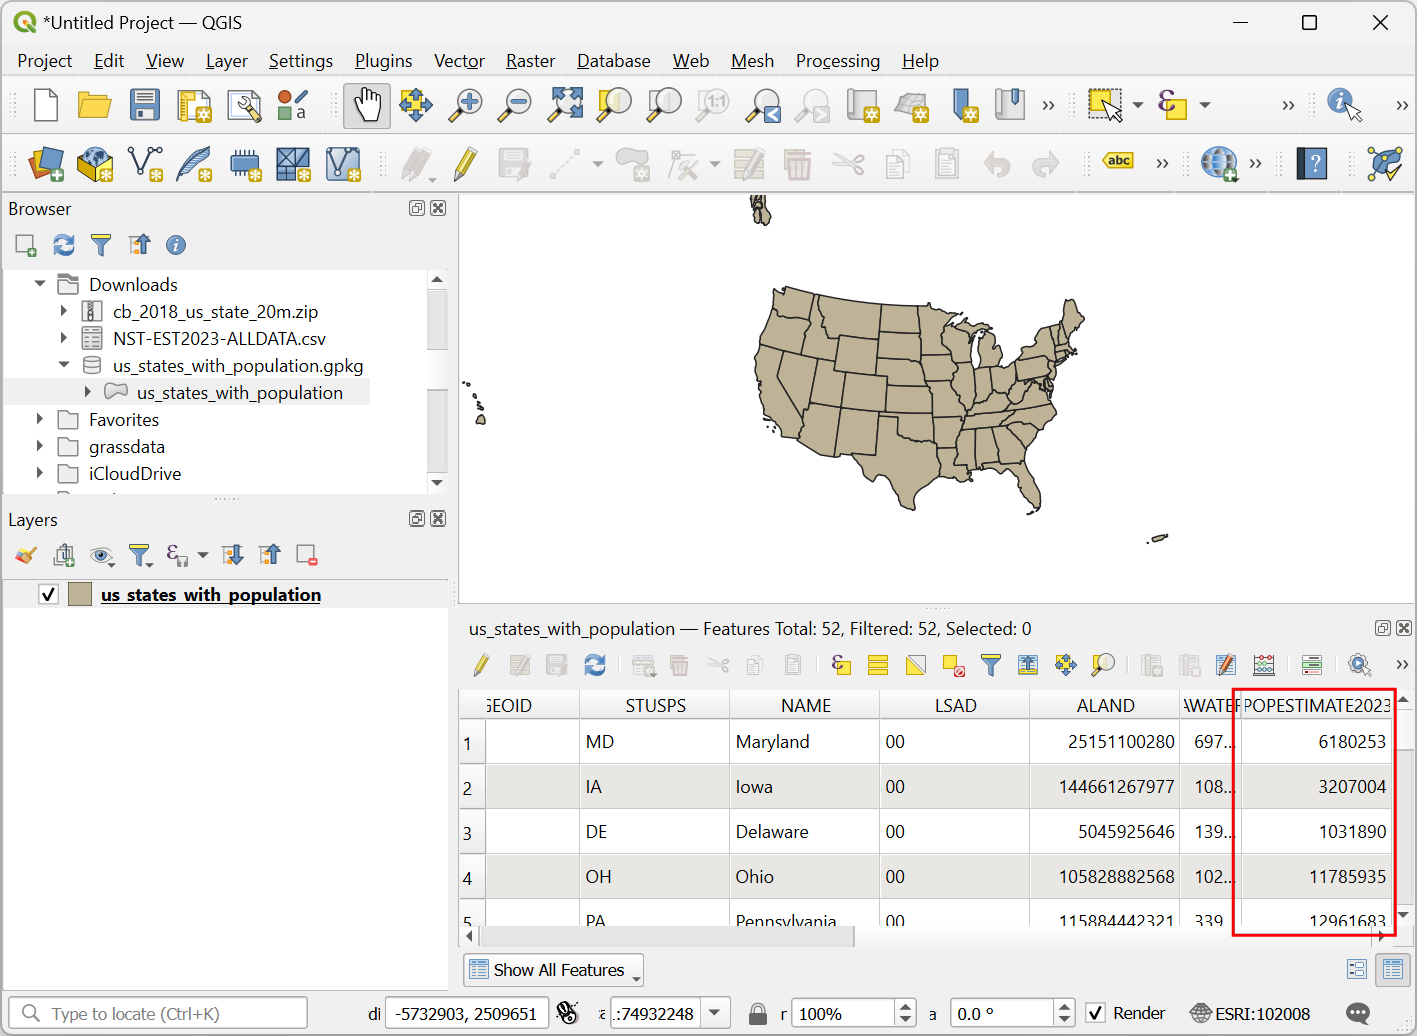Toggle the Render checkbox in status bar
The width and height of the screenshot is (1417, 1036).
pyautogui.click(x=1096, y=1013)
